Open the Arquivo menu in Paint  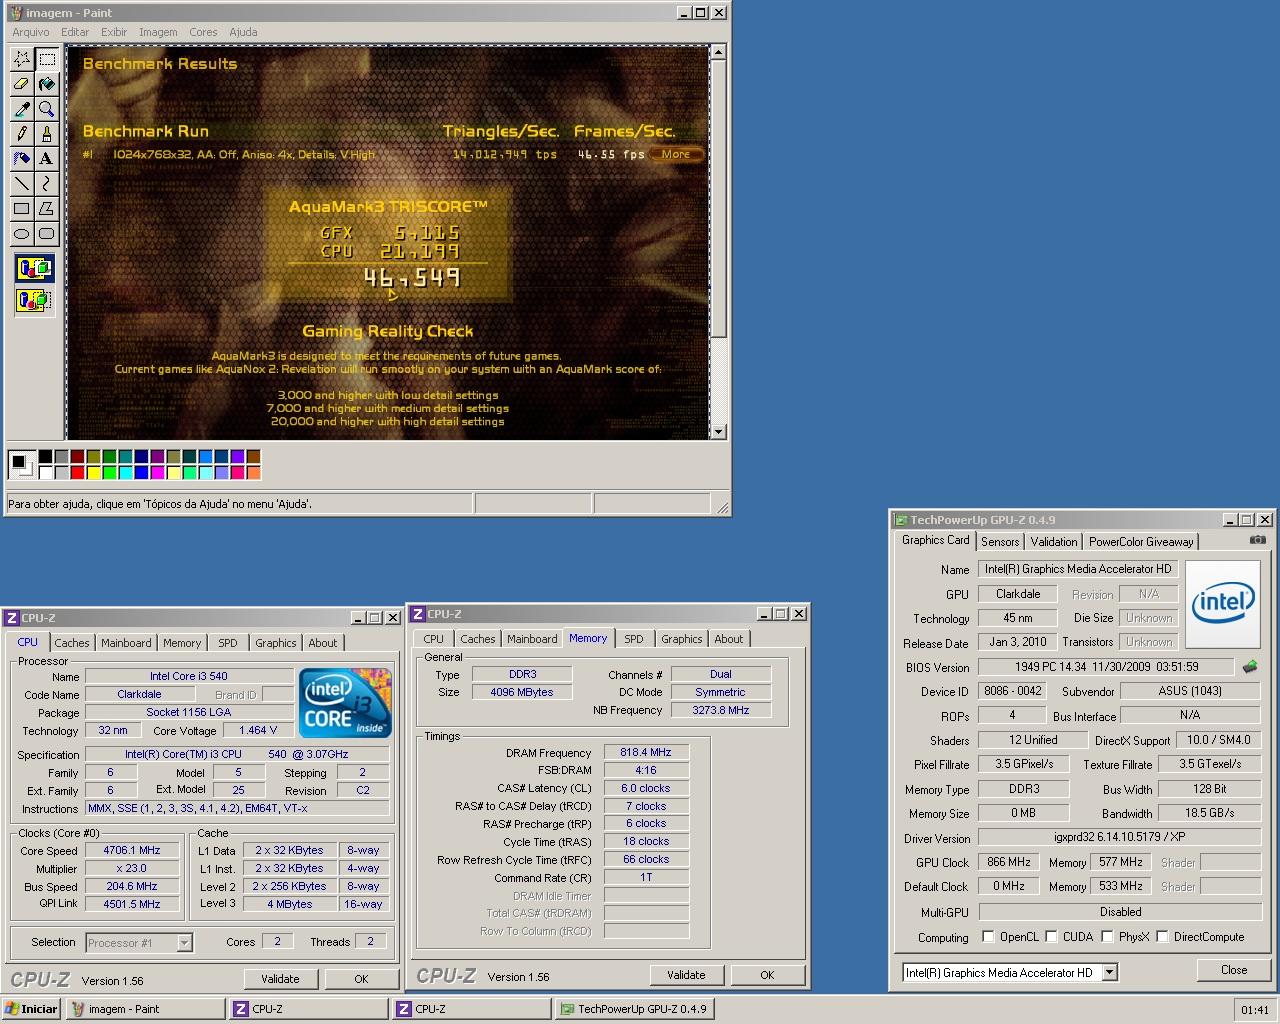point(31,32)
